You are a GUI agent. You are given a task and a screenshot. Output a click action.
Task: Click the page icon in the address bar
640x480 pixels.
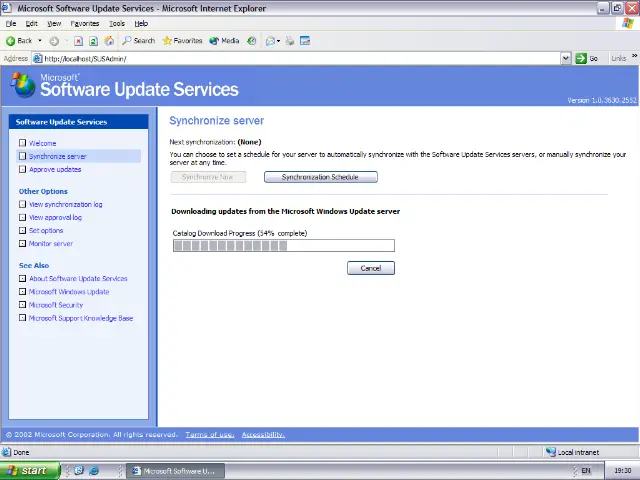click(x=38, y=58)
